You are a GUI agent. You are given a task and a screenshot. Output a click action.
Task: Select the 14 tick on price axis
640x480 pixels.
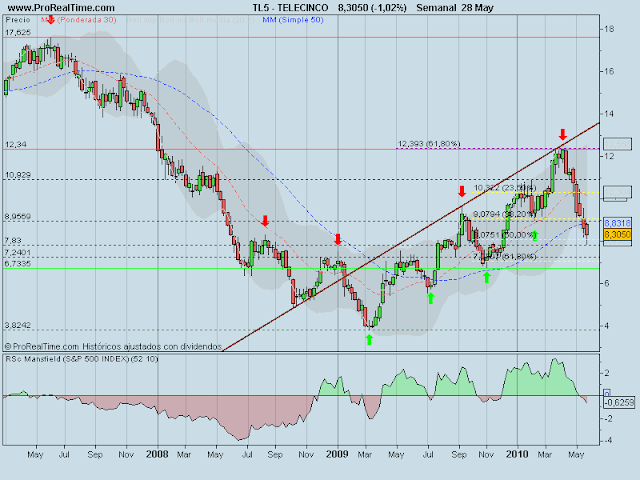pyautogui.click(x=609, y=113)
